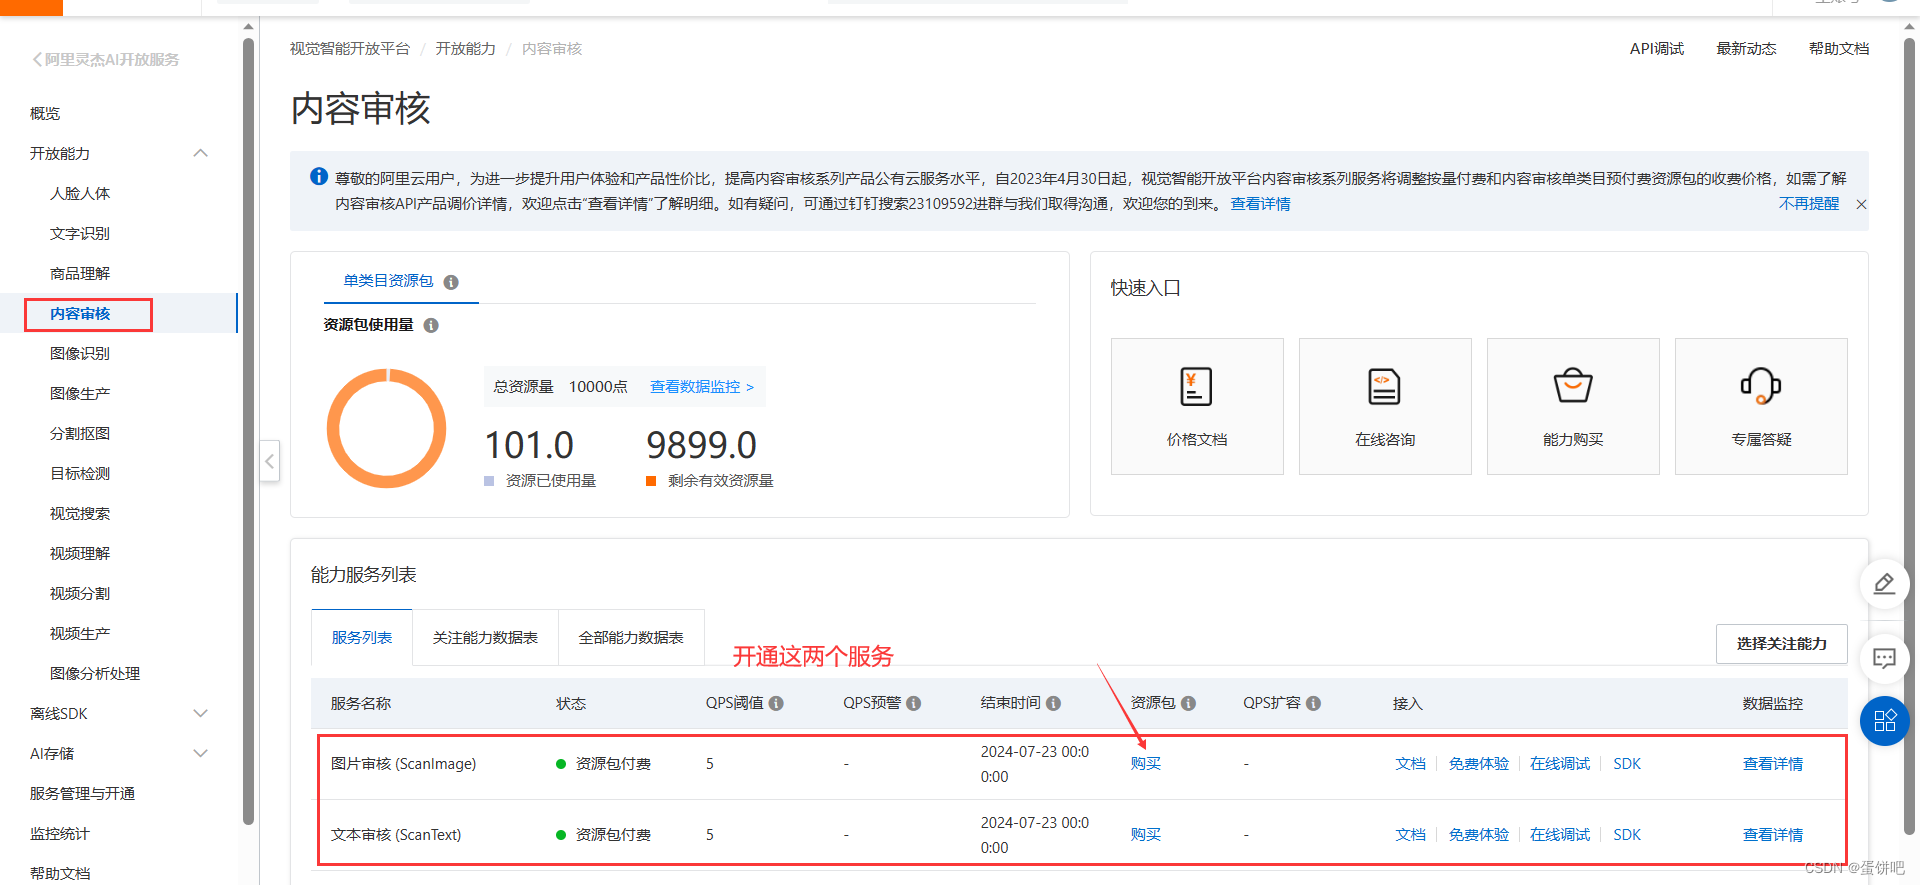Open 图像识别 in the sidebar
This screenshot has height=885, width=1920.
[80, 353]
